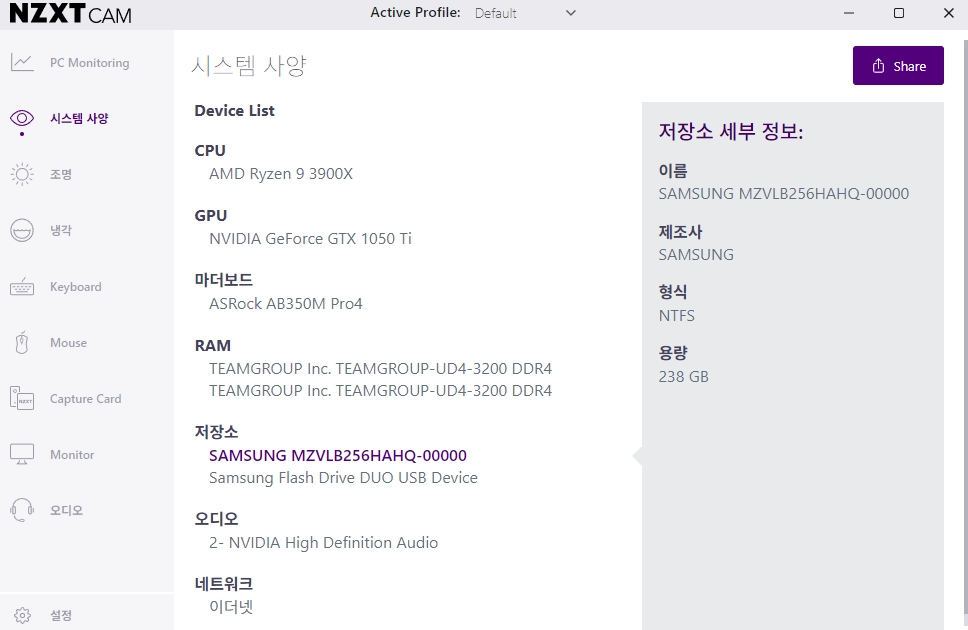Click the Device List heading
This screenshot has height=630, width=968.
point(235,111)
